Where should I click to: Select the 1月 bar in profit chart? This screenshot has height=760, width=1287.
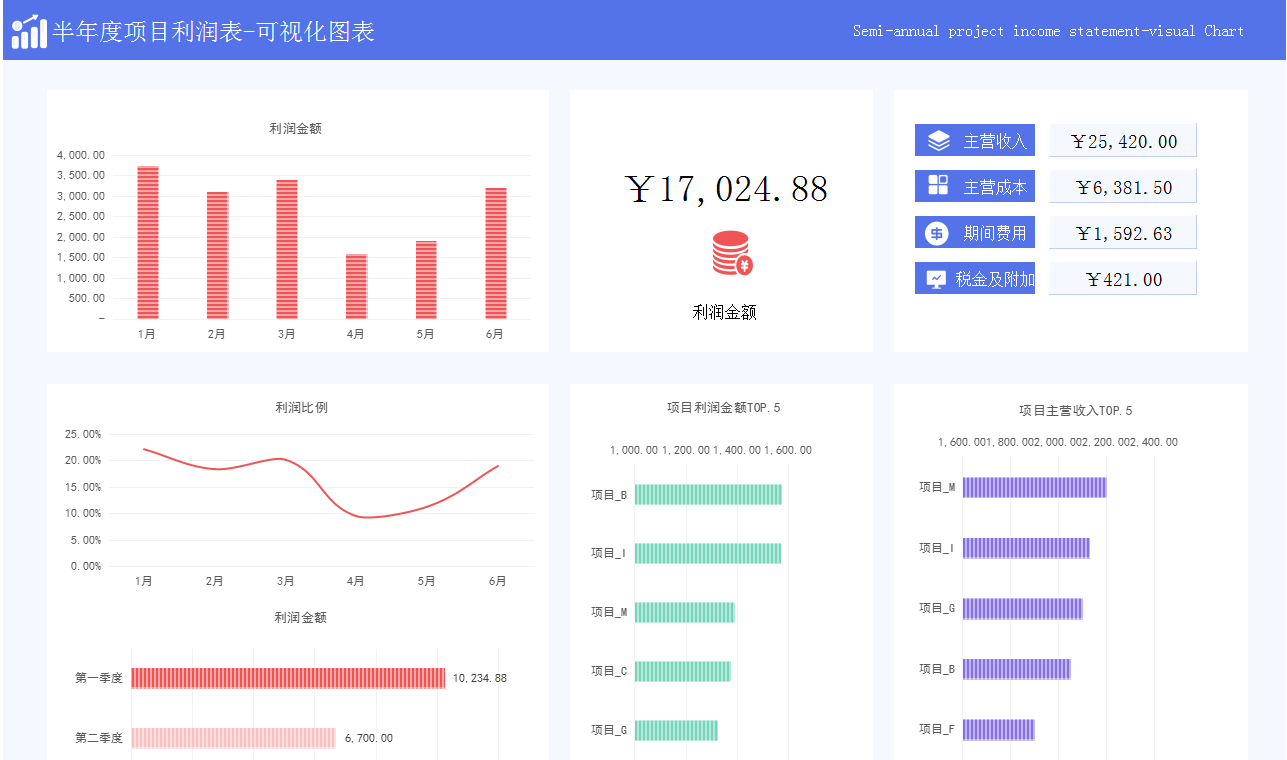[x=148, y=243]
